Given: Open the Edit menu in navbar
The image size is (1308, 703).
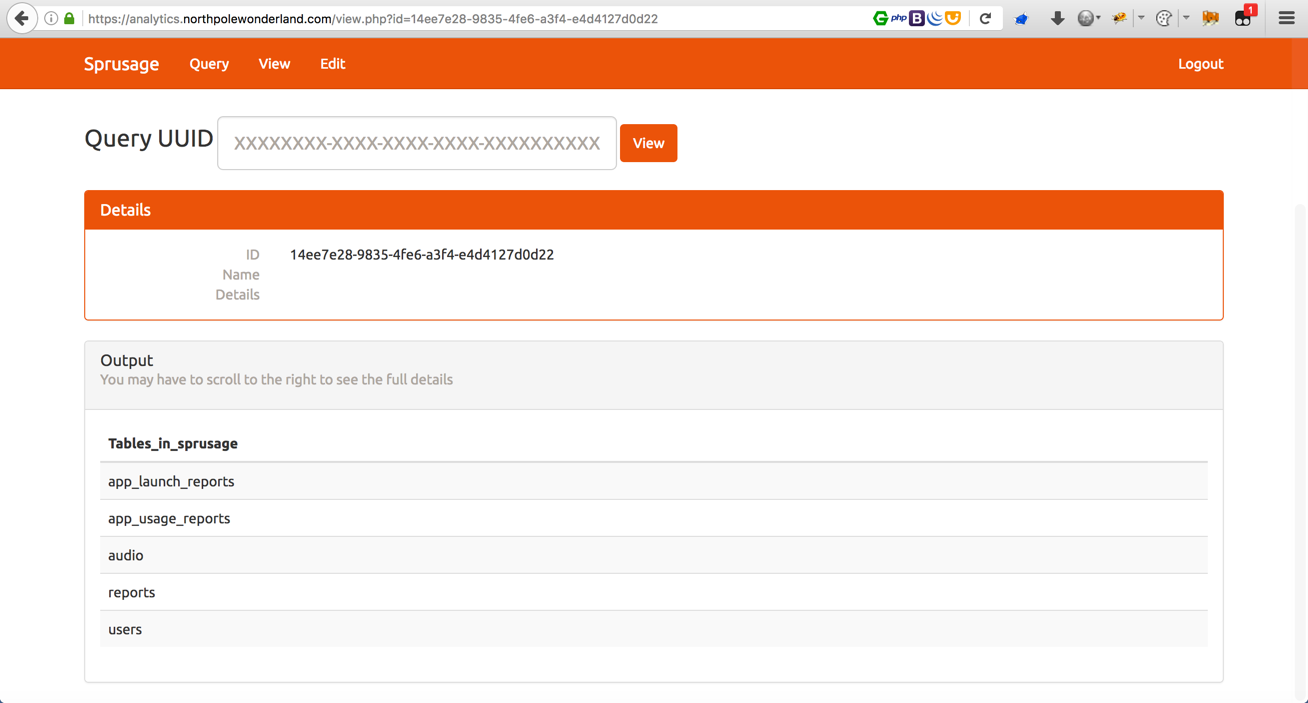Looking at the screenshot, I should tap(332, 64).
